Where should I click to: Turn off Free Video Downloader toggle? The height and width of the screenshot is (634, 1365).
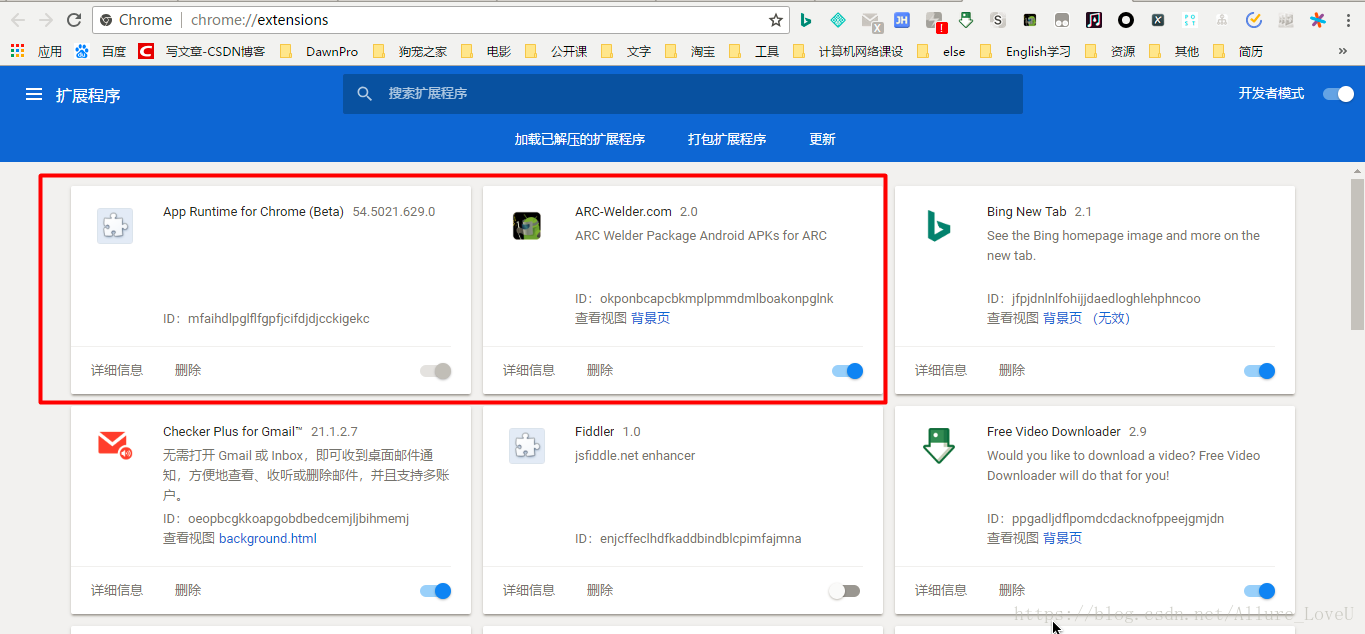coord(1259,591)
